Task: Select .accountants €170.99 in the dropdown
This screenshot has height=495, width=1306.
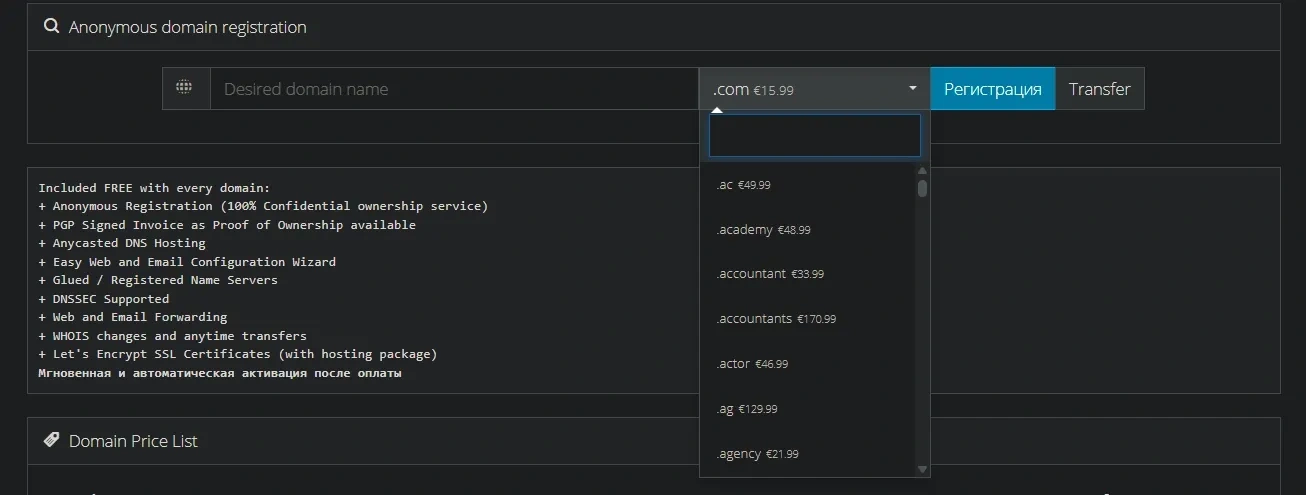Action: pyautogui.click(x=776, y=319)
